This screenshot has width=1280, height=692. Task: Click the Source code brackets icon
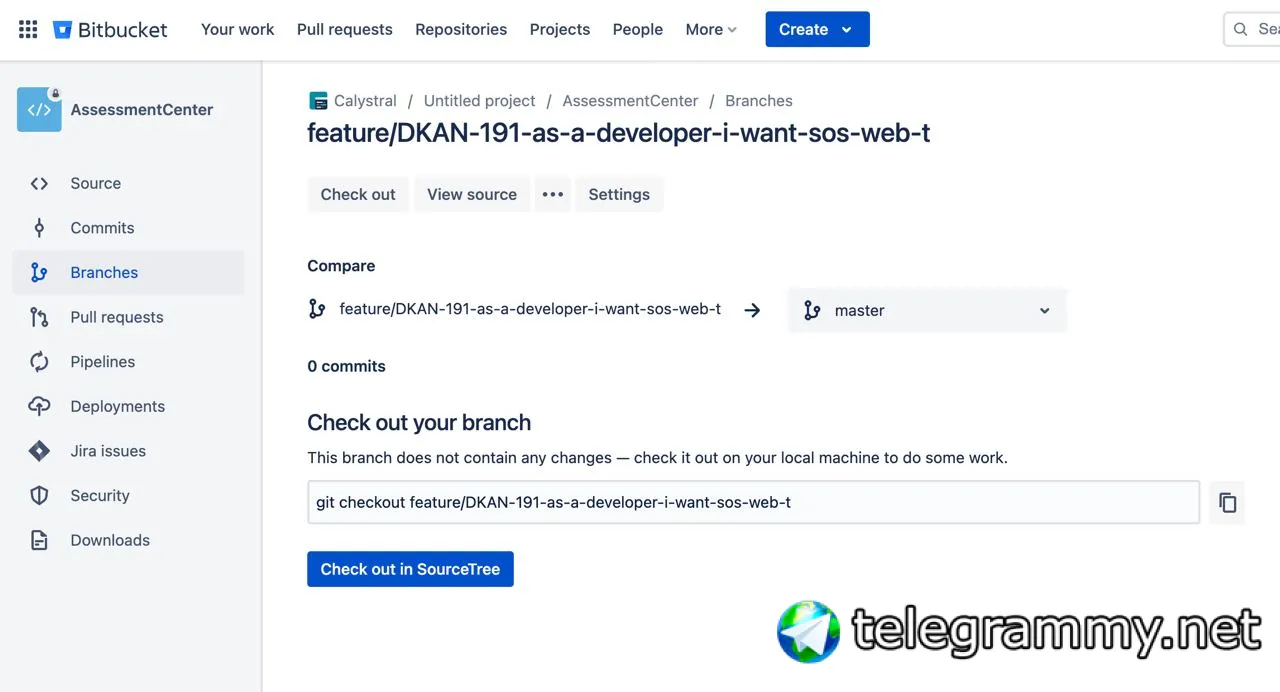point(39,183)
